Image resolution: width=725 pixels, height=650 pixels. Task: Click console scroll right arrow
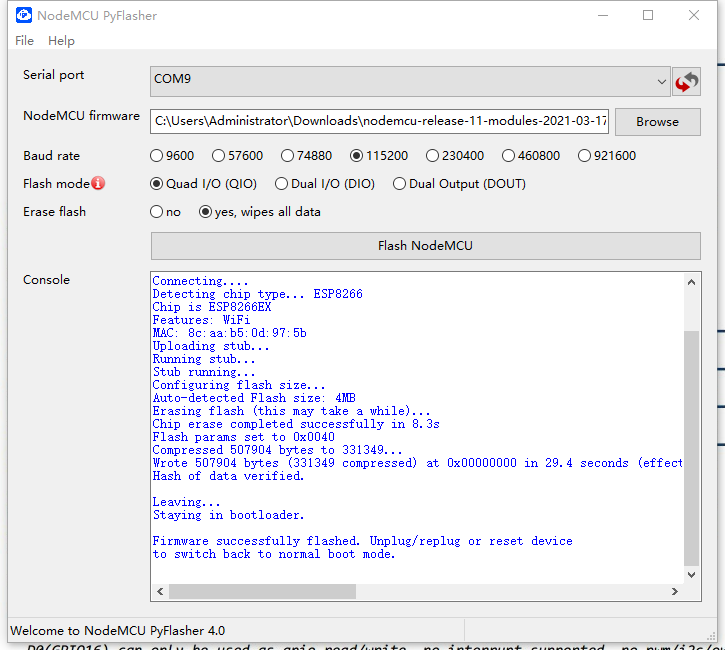(x=675, y=591)
